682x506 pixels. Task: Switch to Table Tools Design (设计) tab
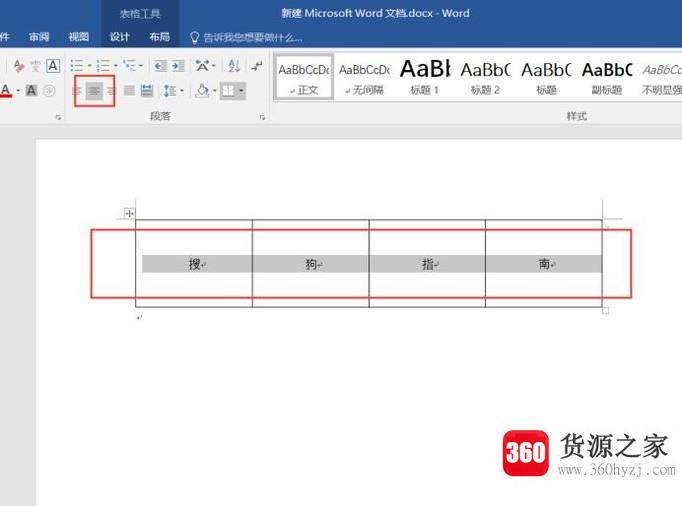coord(120,37)
